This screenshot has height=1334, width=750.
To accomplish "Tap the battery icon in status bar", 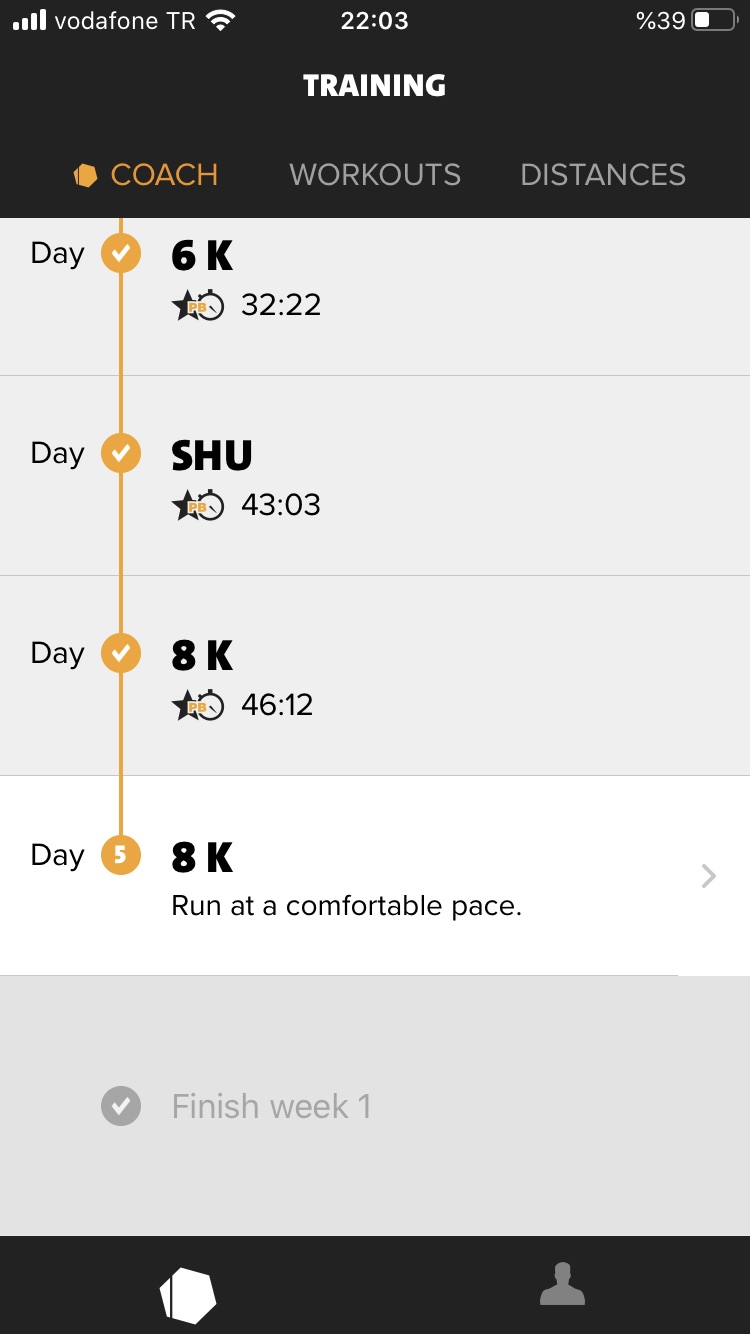I will (714, 21).
